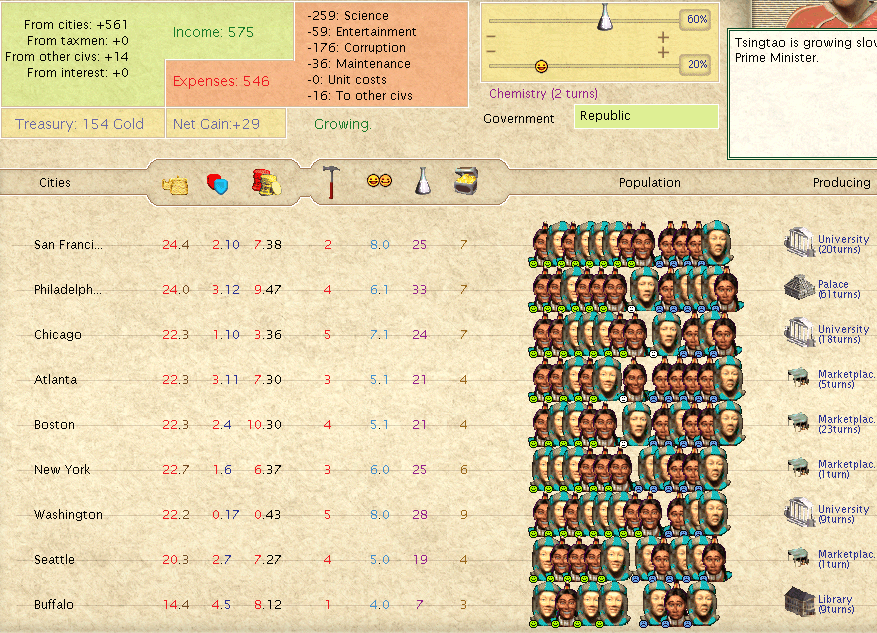This screenshot has width=877, height=633.
Task: Click the upper plus to raise science rate
Action: point(663,37)
